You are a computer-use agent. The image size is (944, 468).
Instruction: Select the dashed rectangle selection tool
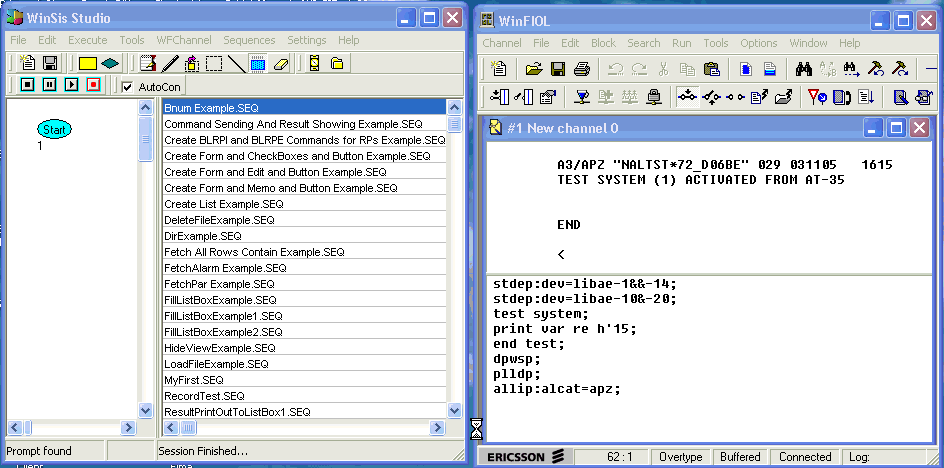[x=214, y=63]
